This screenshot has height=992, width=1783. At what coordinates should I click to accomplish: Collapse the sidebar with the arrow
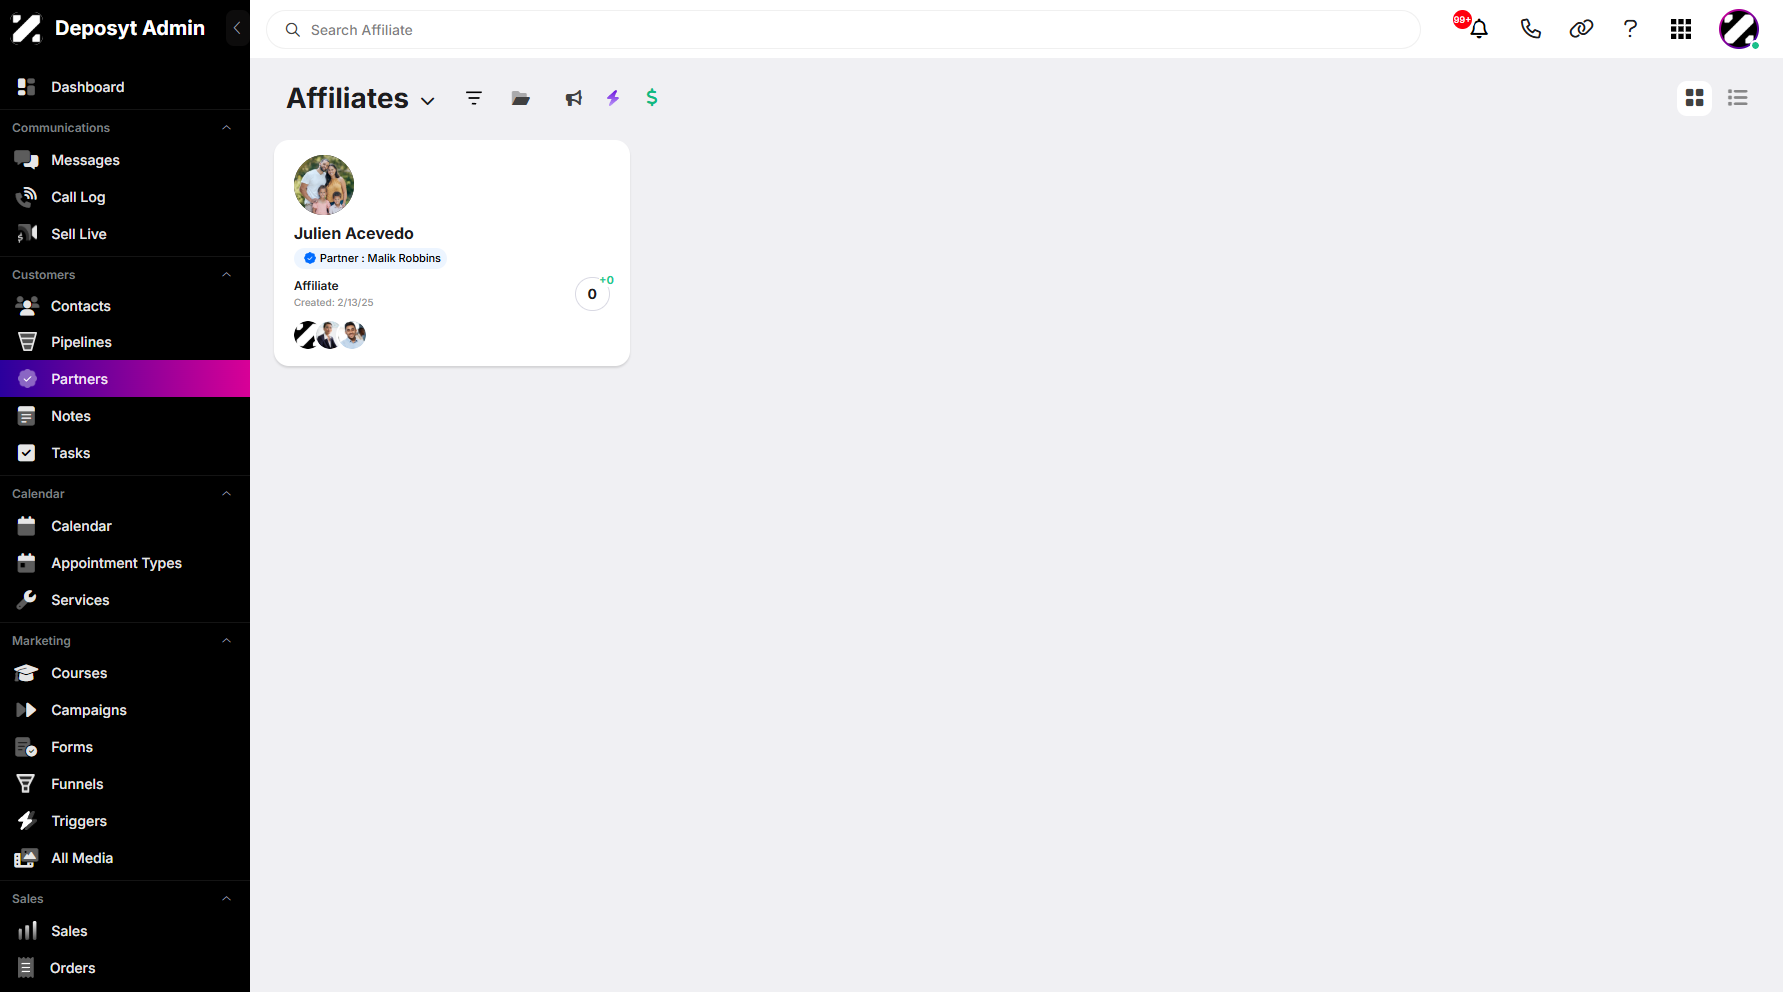click(237, 28)
